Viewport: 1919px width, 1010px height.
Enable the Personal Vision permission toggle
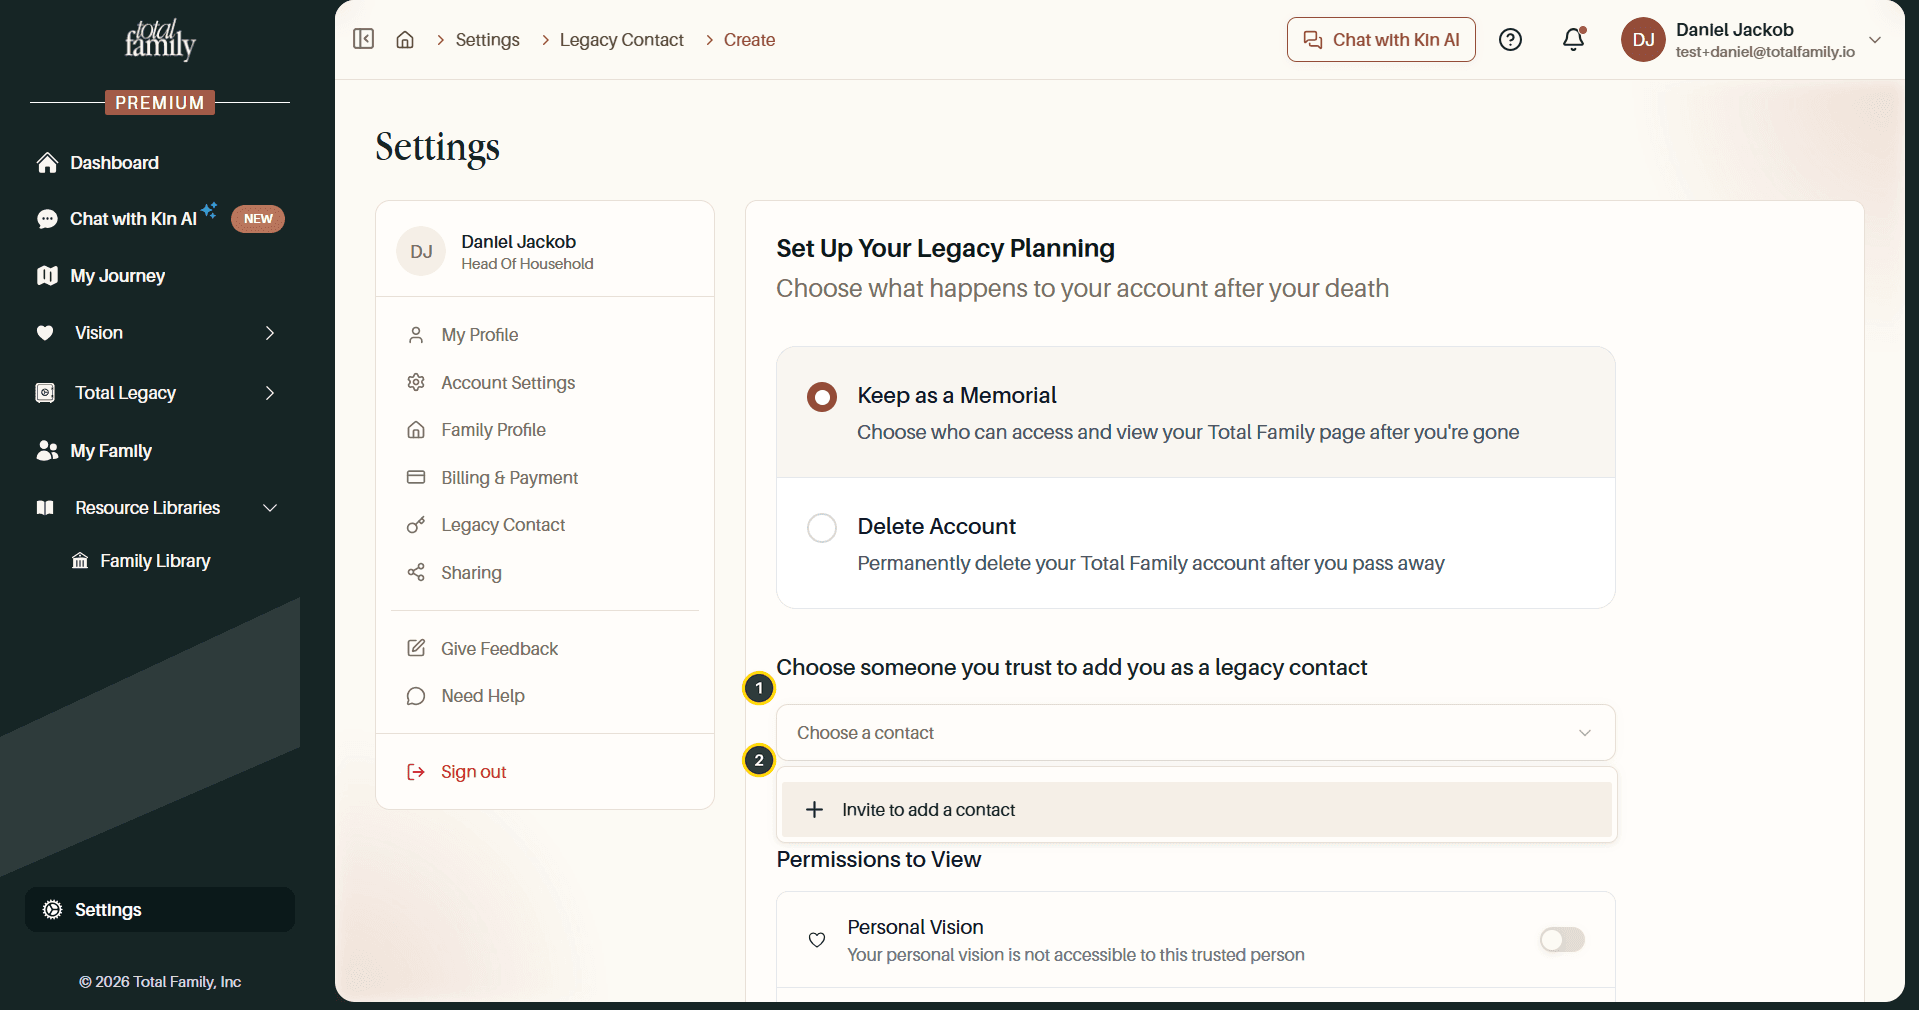[1562, 940]
